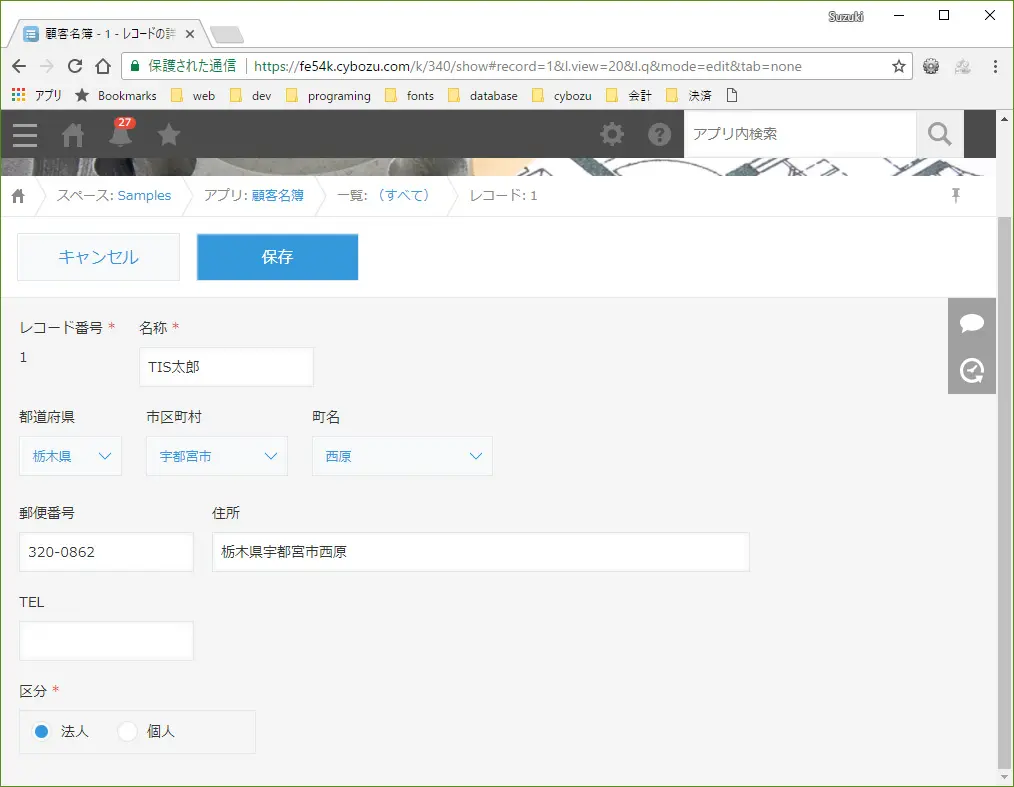Open the kintone hamburger menu icon
Viewport: 1014px width, 787px height.
pos(25,135)
